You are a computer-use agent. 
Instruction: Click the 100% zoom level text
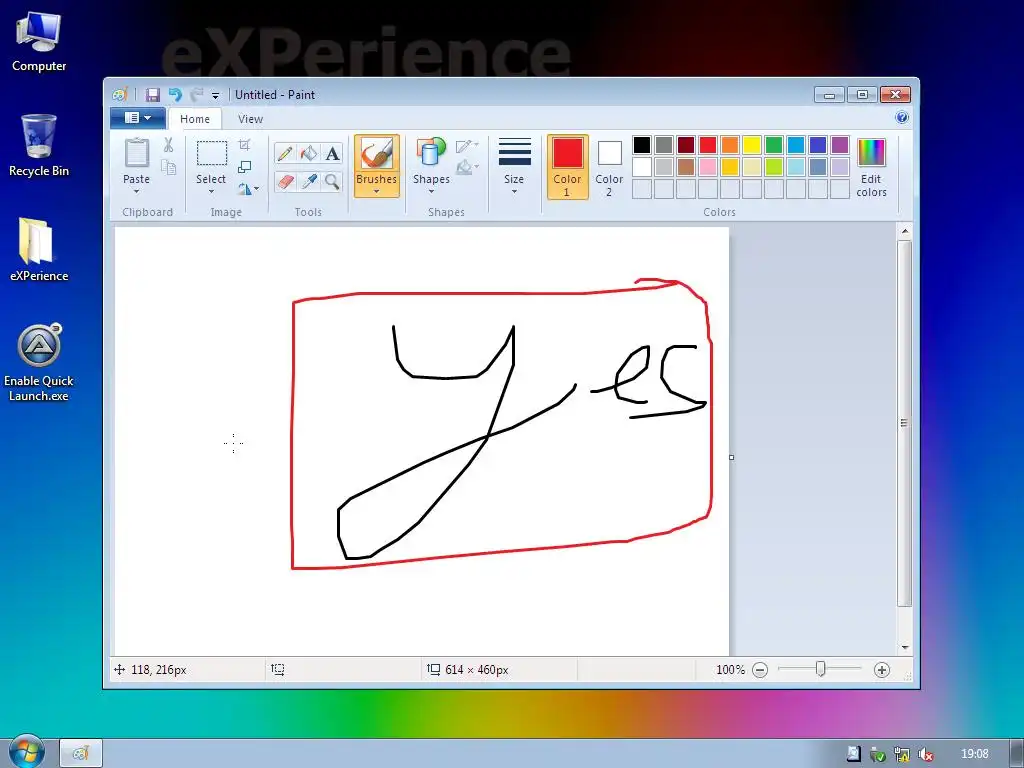[730, 669]
